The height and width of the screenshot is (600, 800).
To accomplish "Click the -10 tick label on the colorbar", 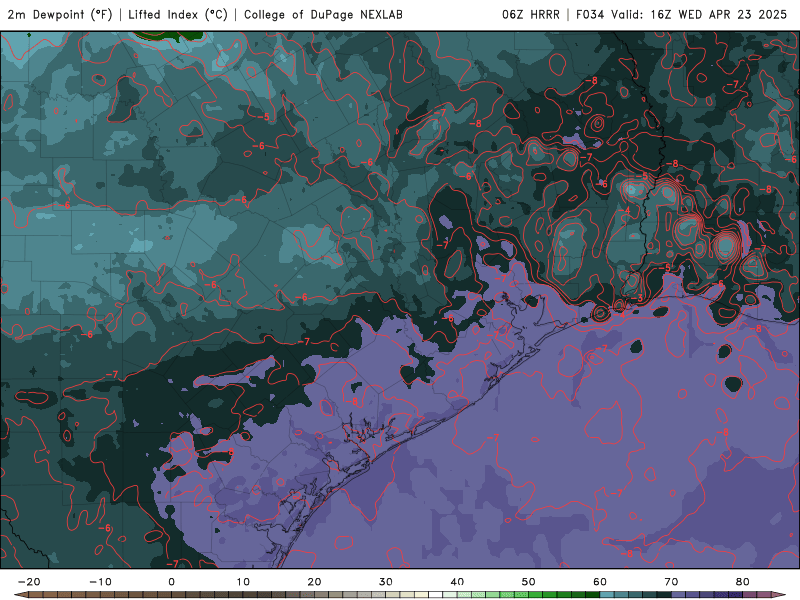I will point(100,582).
